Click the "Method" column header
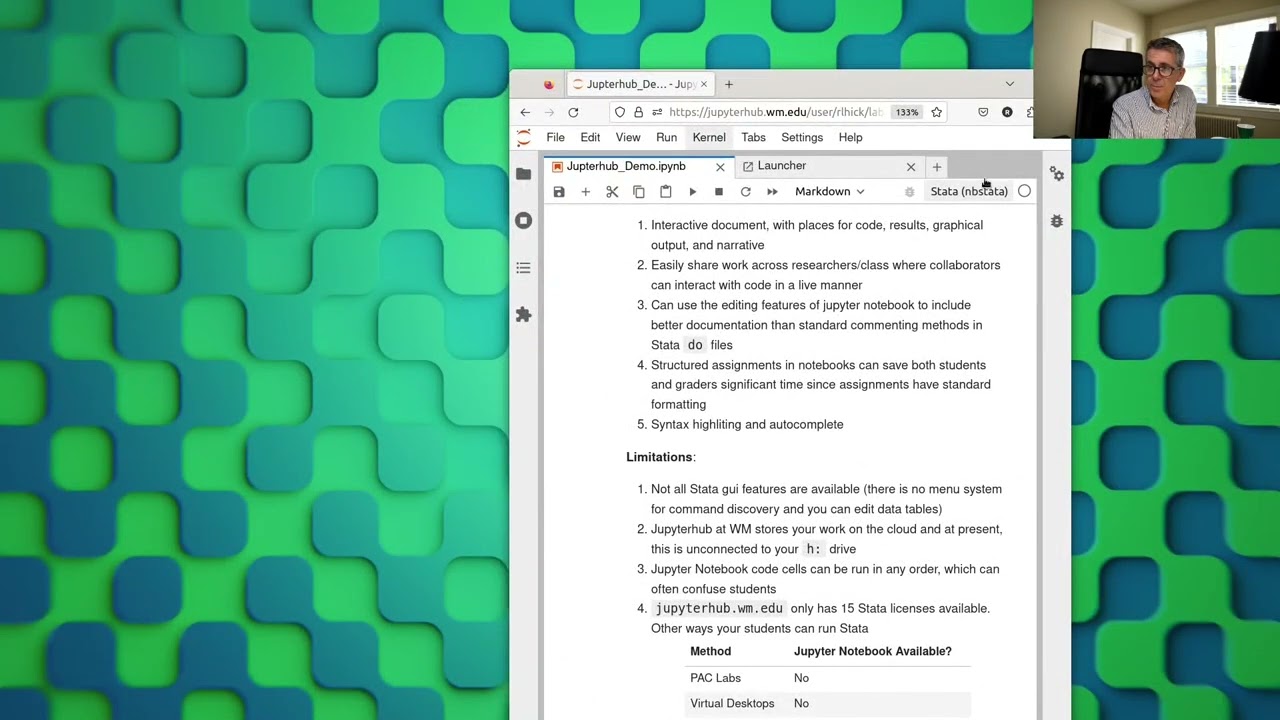This screenshot has width=1280, height=720. click(x=710, y=651)
